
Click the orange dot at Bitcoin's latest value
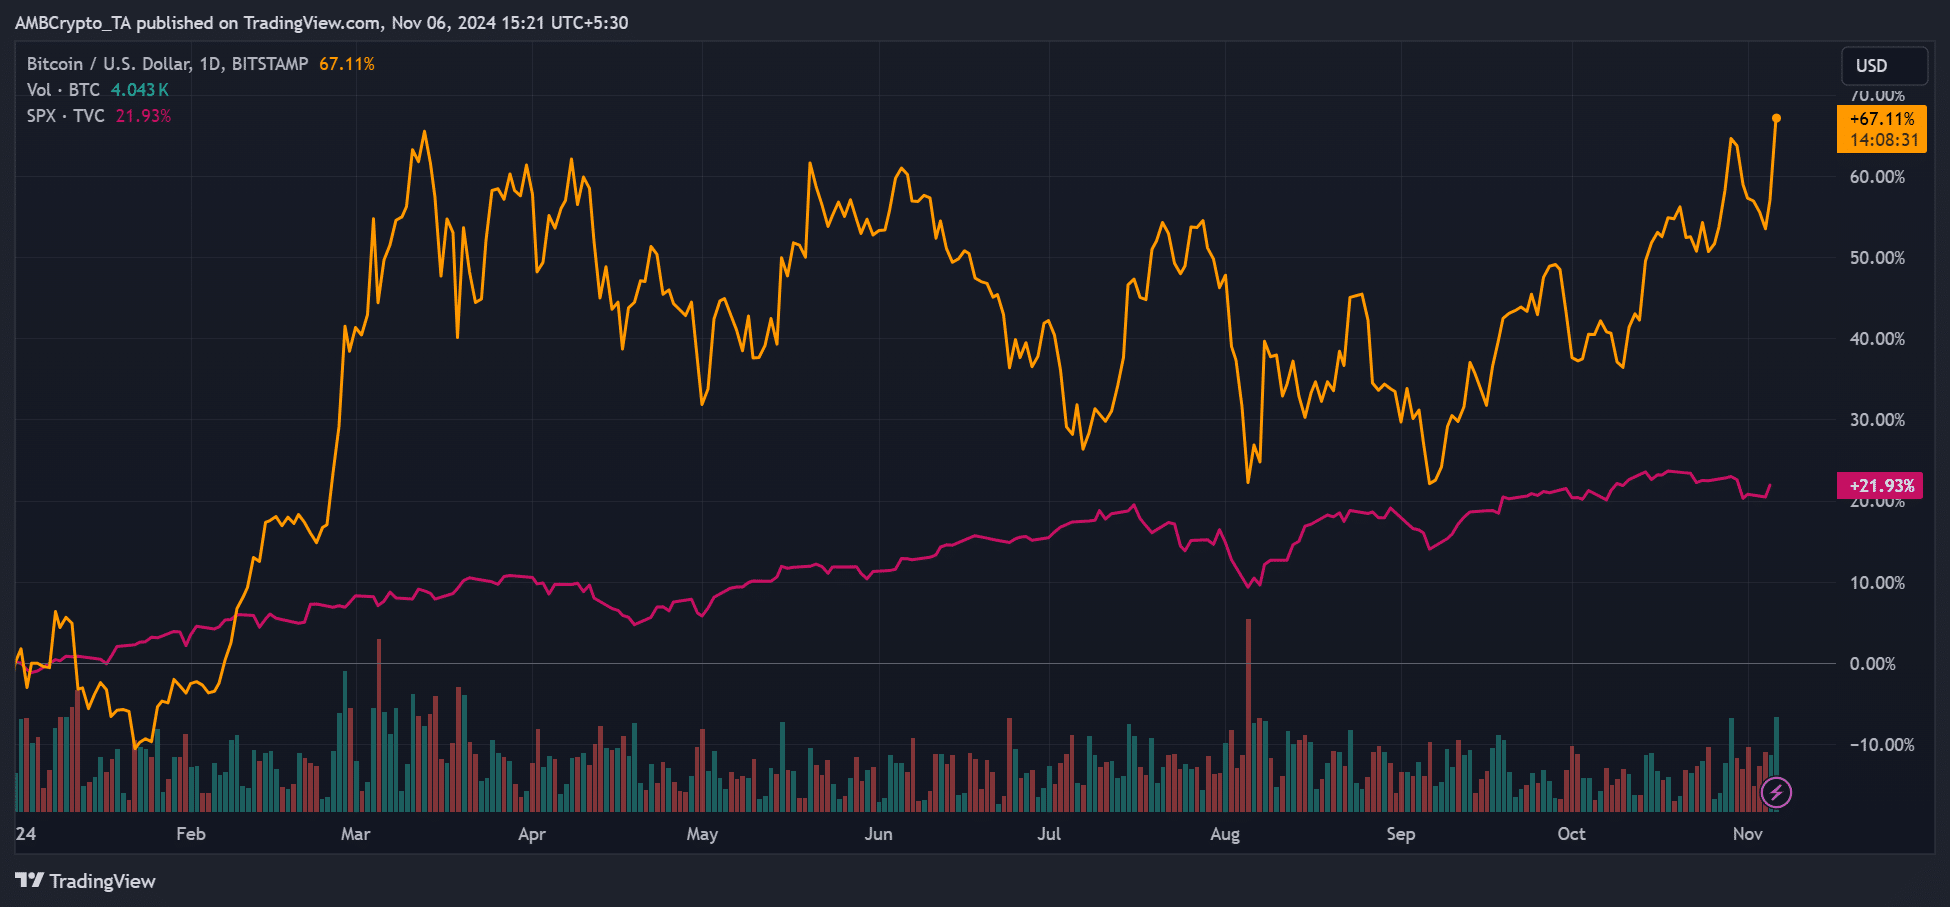1776,118
